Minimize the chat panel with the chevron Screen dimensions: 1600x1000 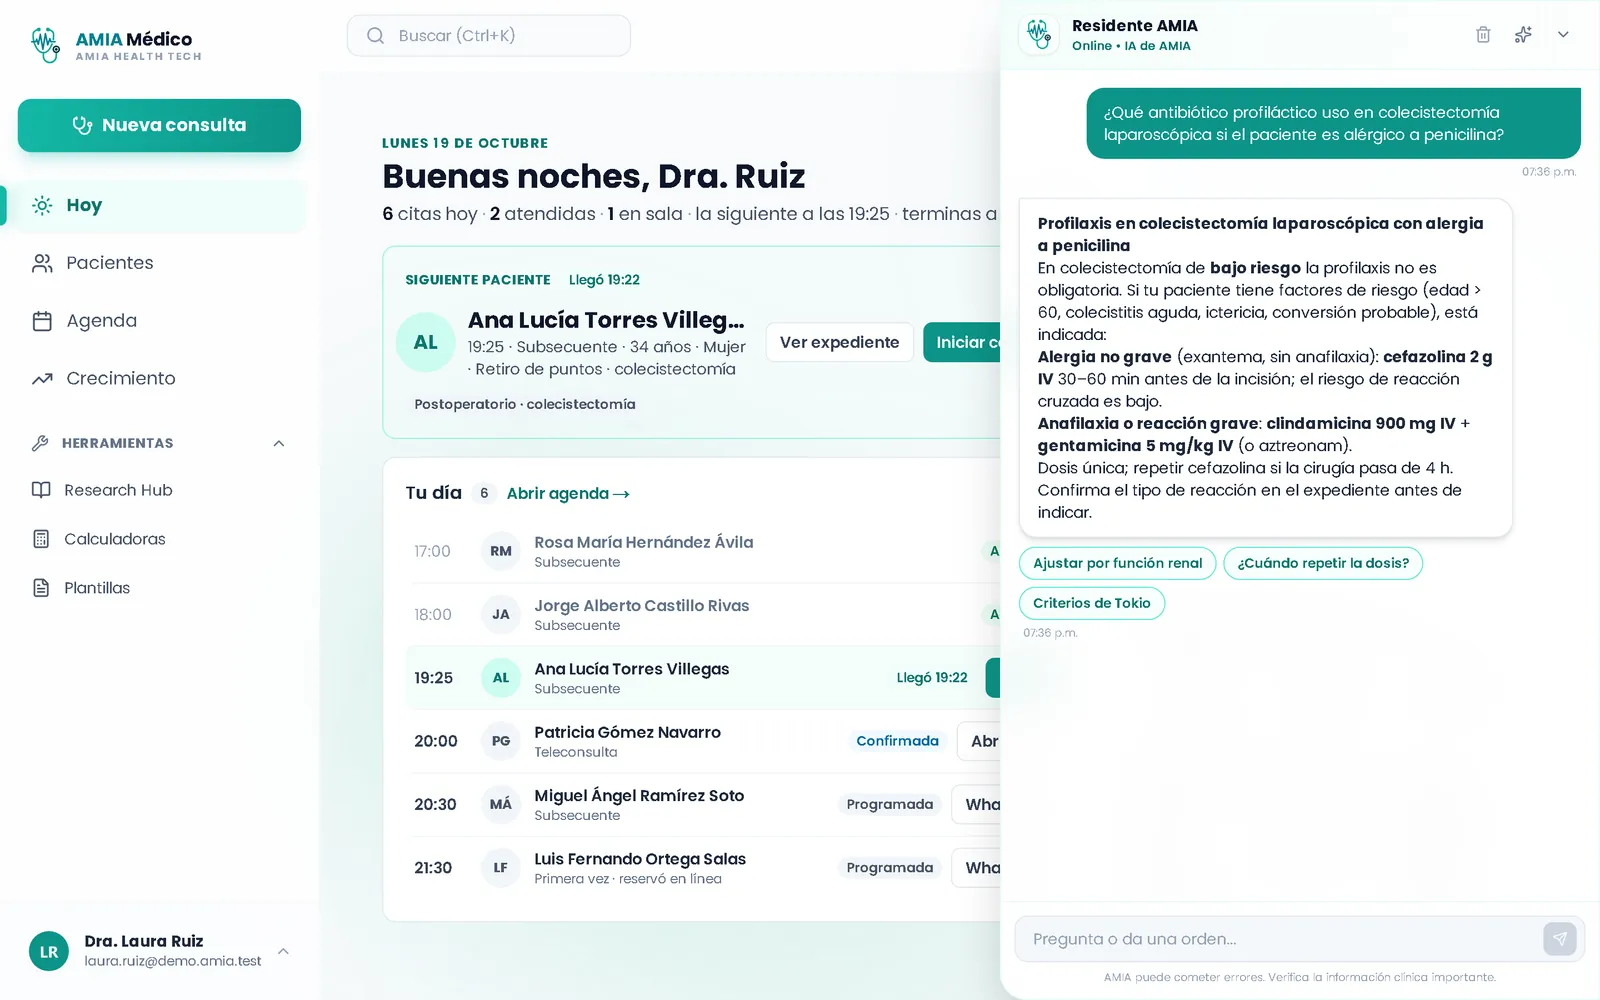[x=1563, y=35]
